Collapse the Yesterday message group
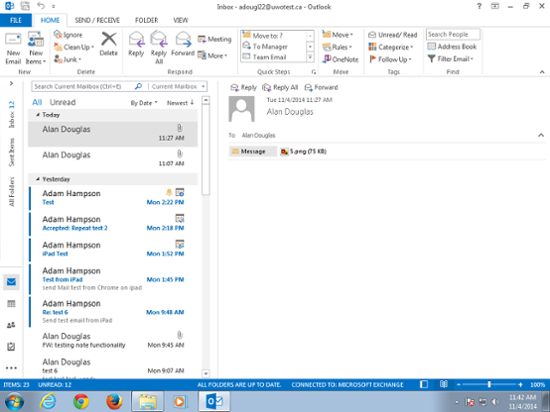550x412 pixels. click(38, 179)
